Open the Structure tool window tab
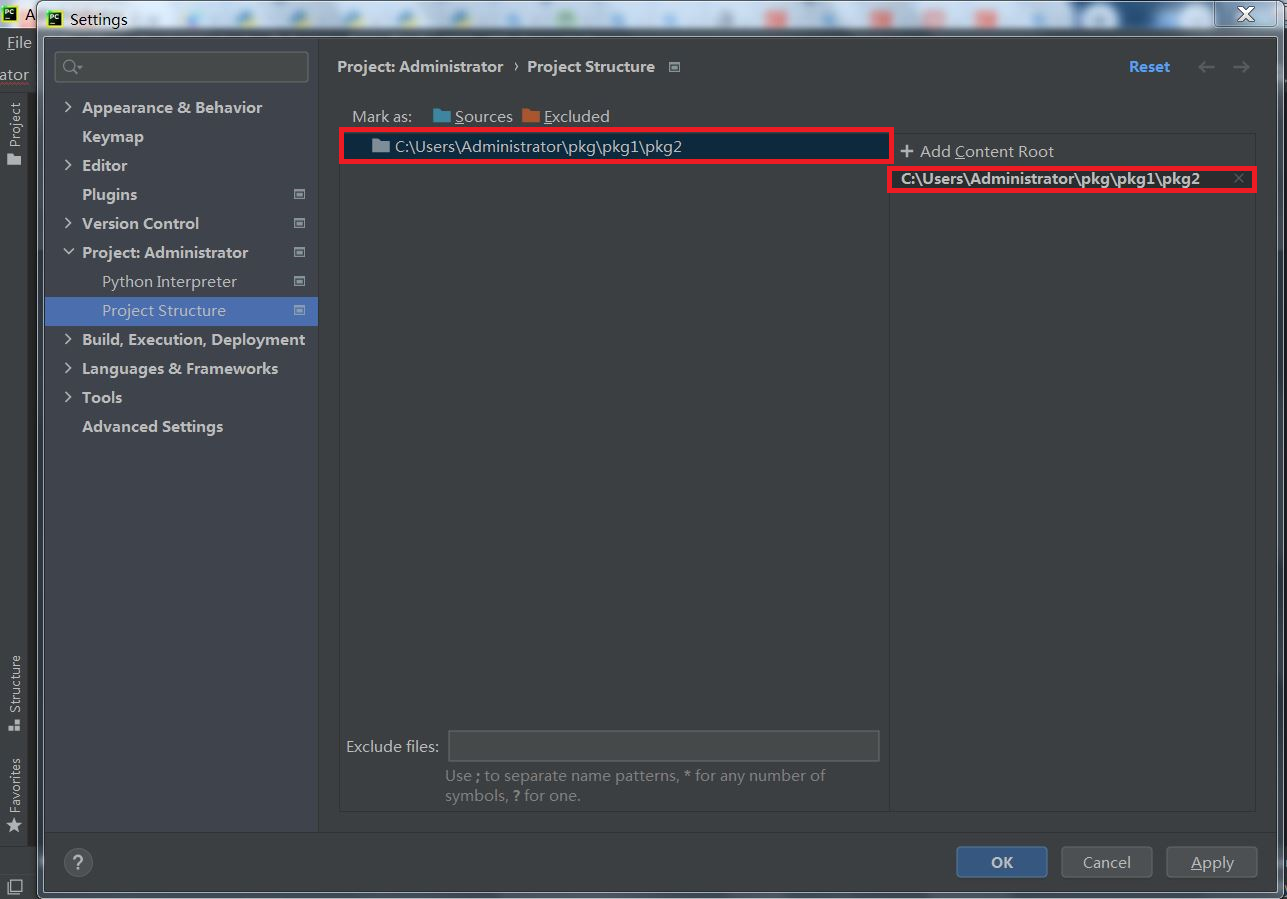The width and height of the screenshot is (1287, 899). (x=14, y=693)
